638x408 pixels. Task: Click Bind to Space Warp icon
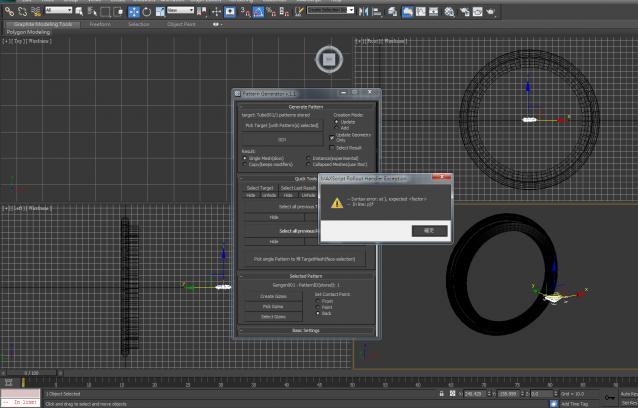[x=36, y=11]
